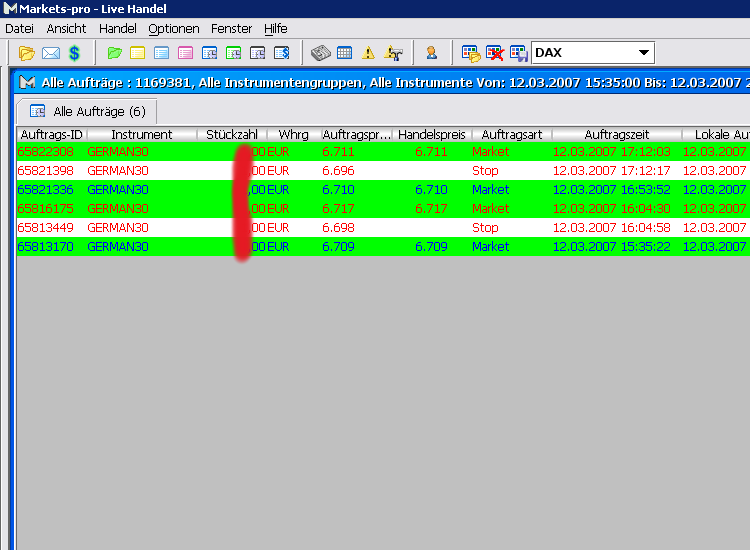Click timestamp 12.03.2007 16:53:52
750x550 pixels.
612,190
